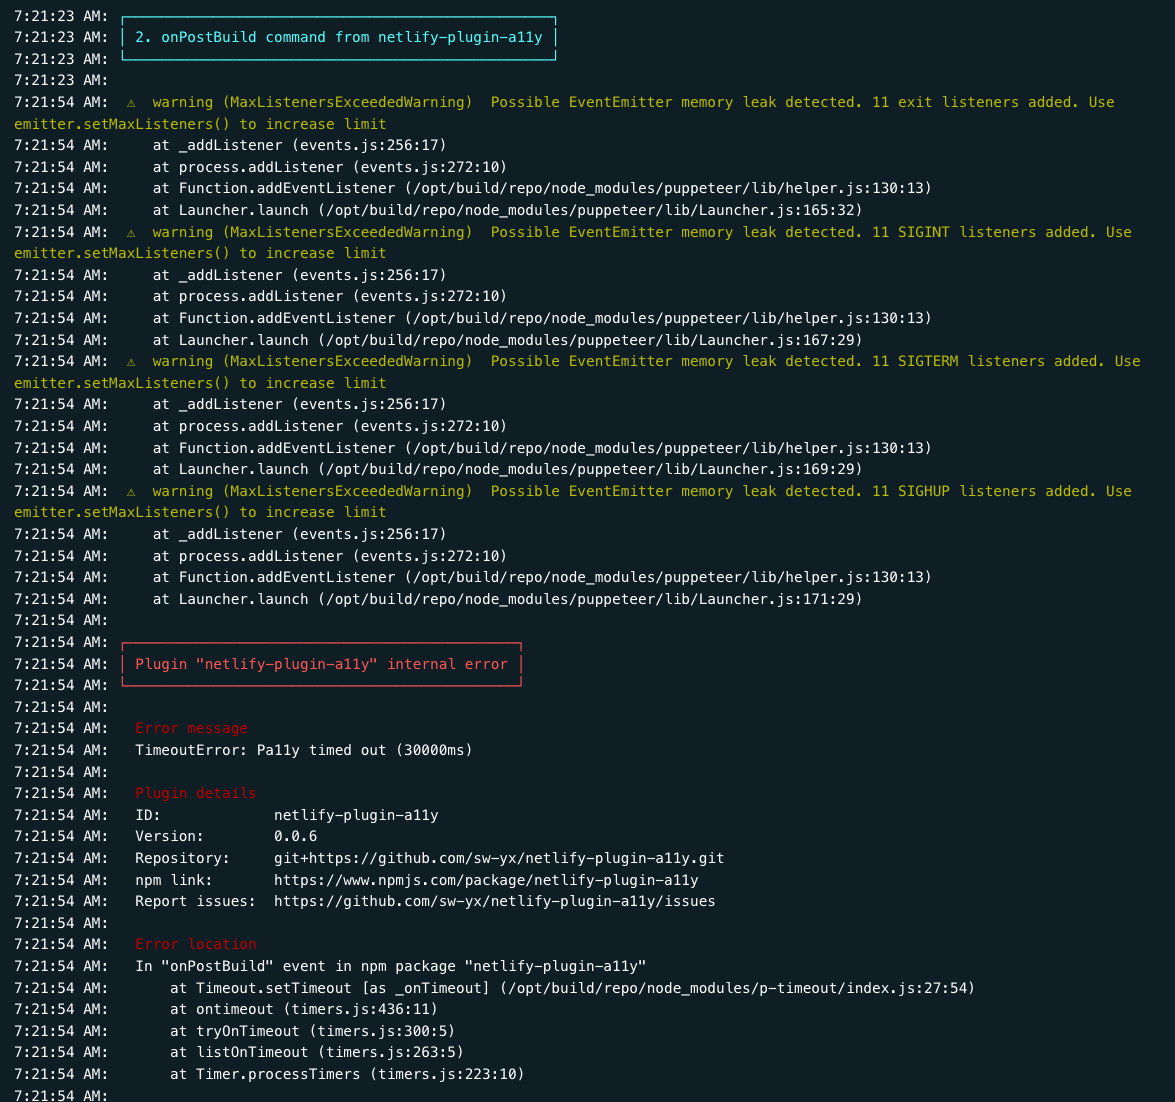Click the 'at Timeout.setTimeout [as _onTimeout]' line
The height and width of the screenshot is (1102, 1175).
(x=573, y=988)
